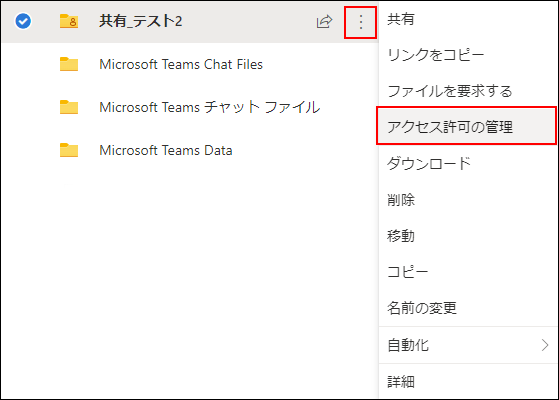This screenshot has height=400, width=559.
Task: Click the Microsoft Teams チャット ファイル folder icon
Action: point(69,107)
